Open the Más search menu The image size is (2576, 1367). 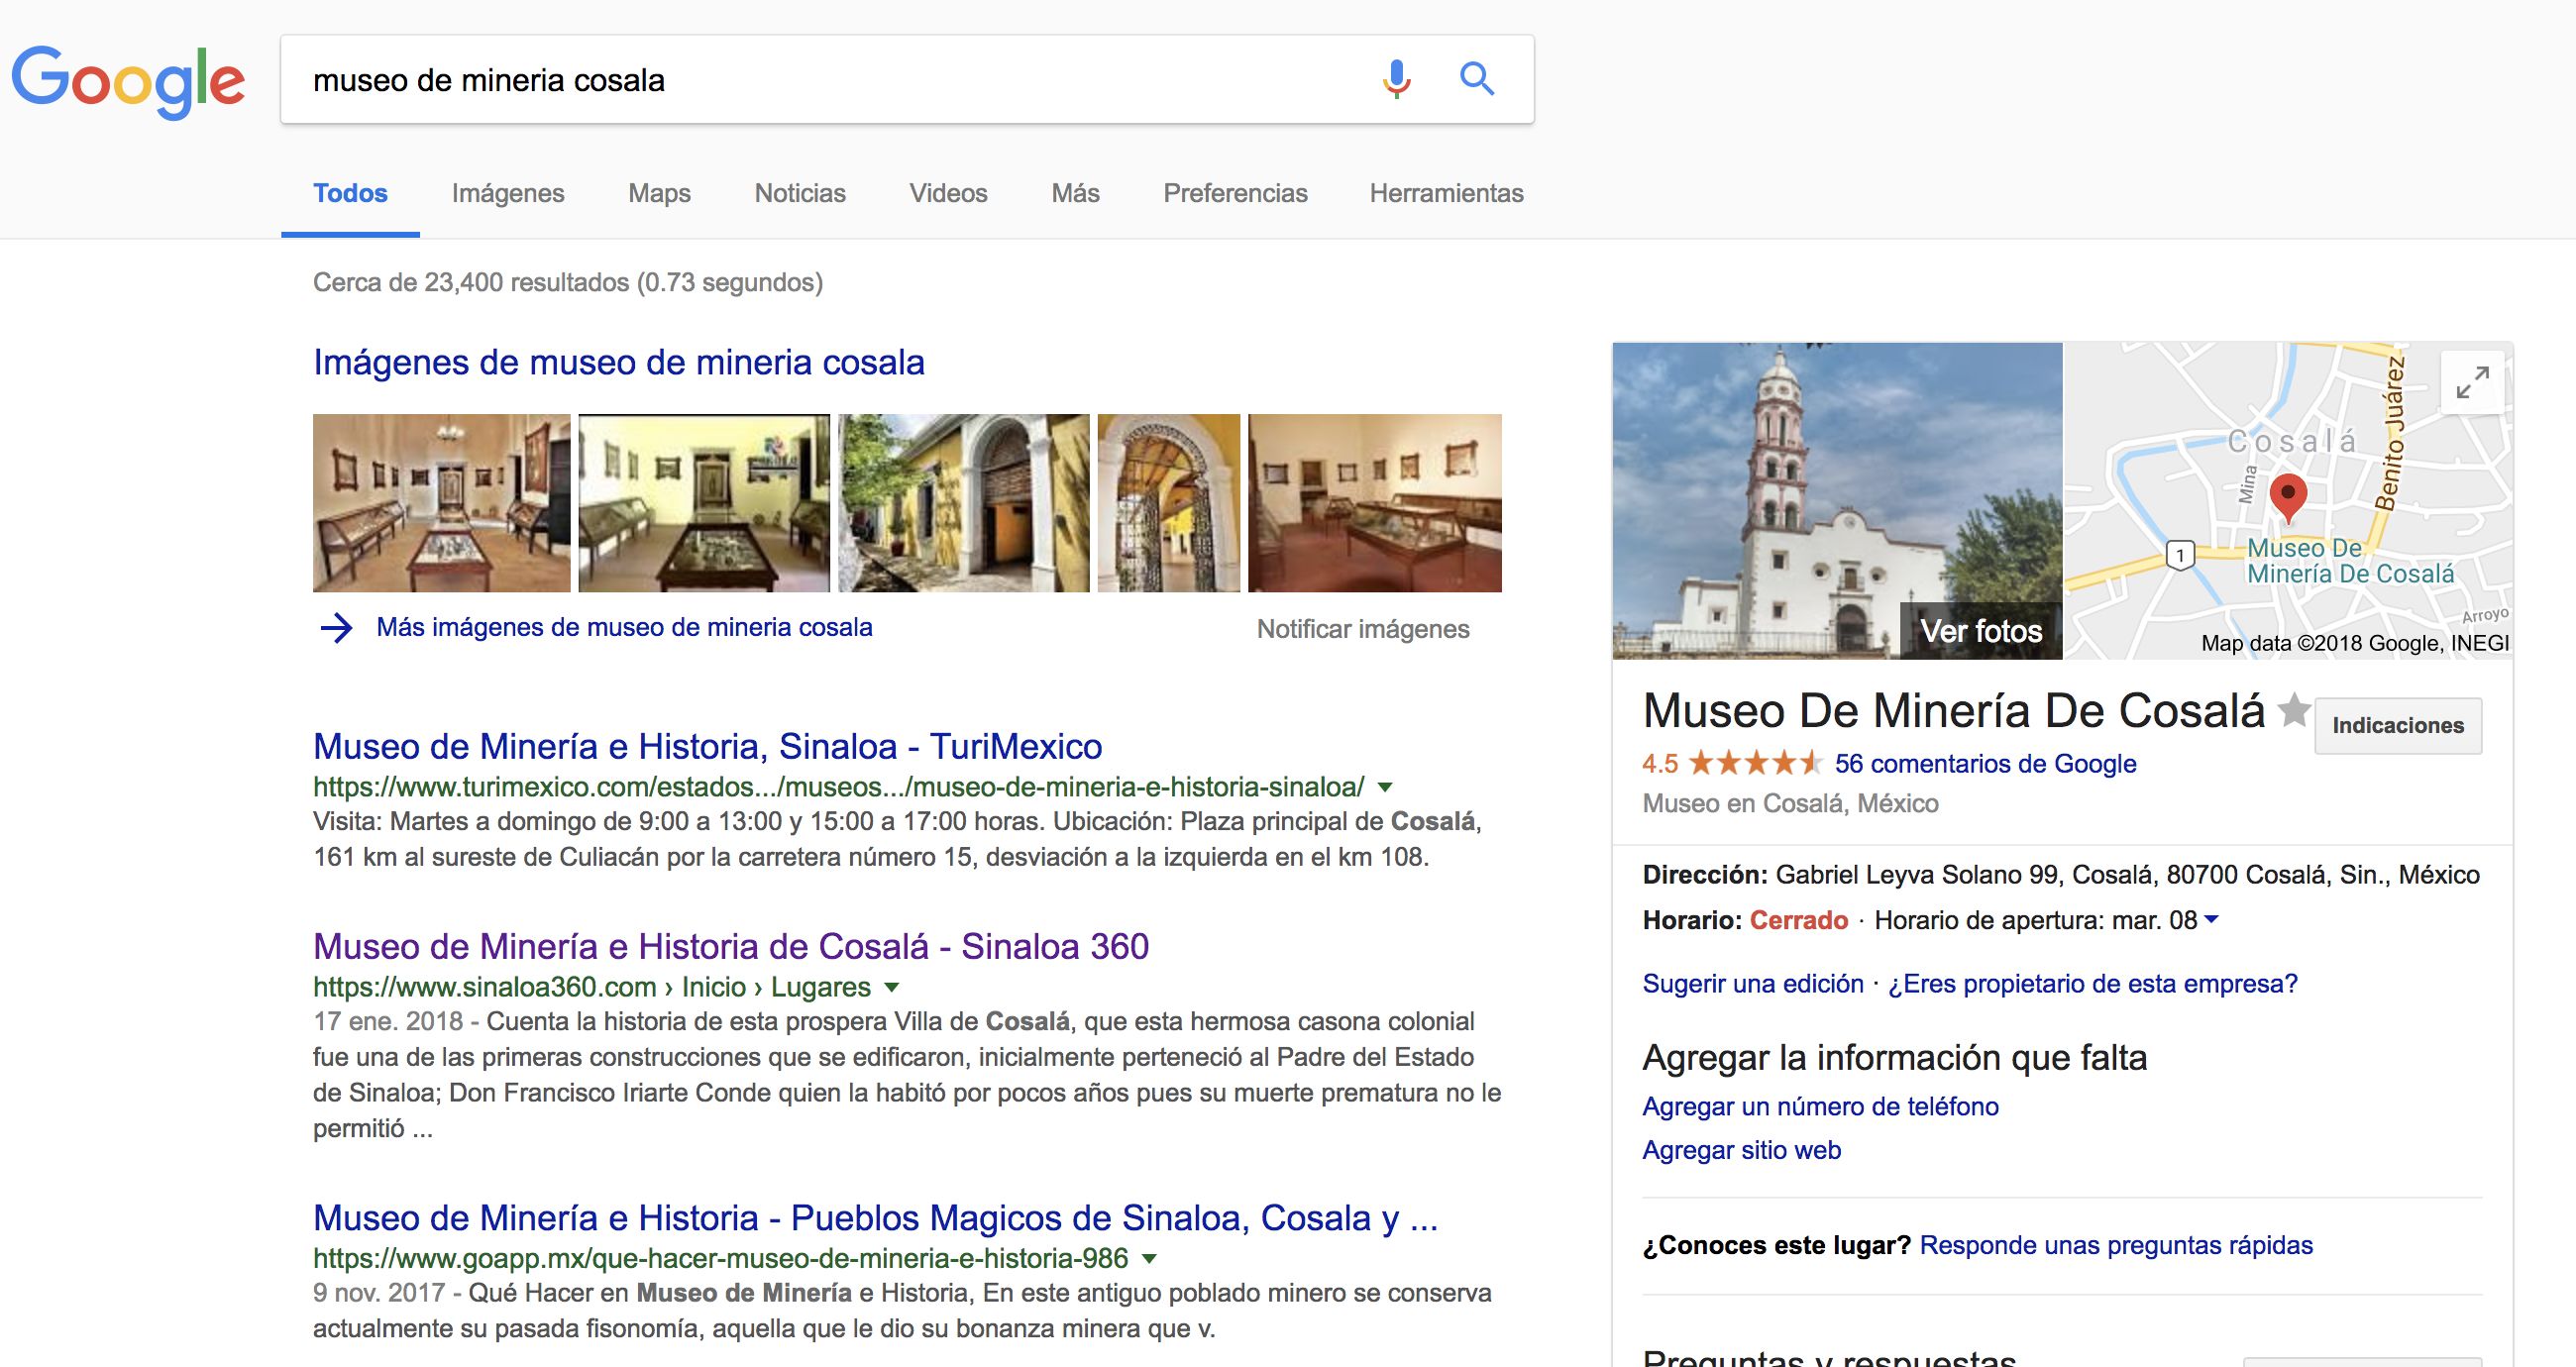click(1075, 193)
